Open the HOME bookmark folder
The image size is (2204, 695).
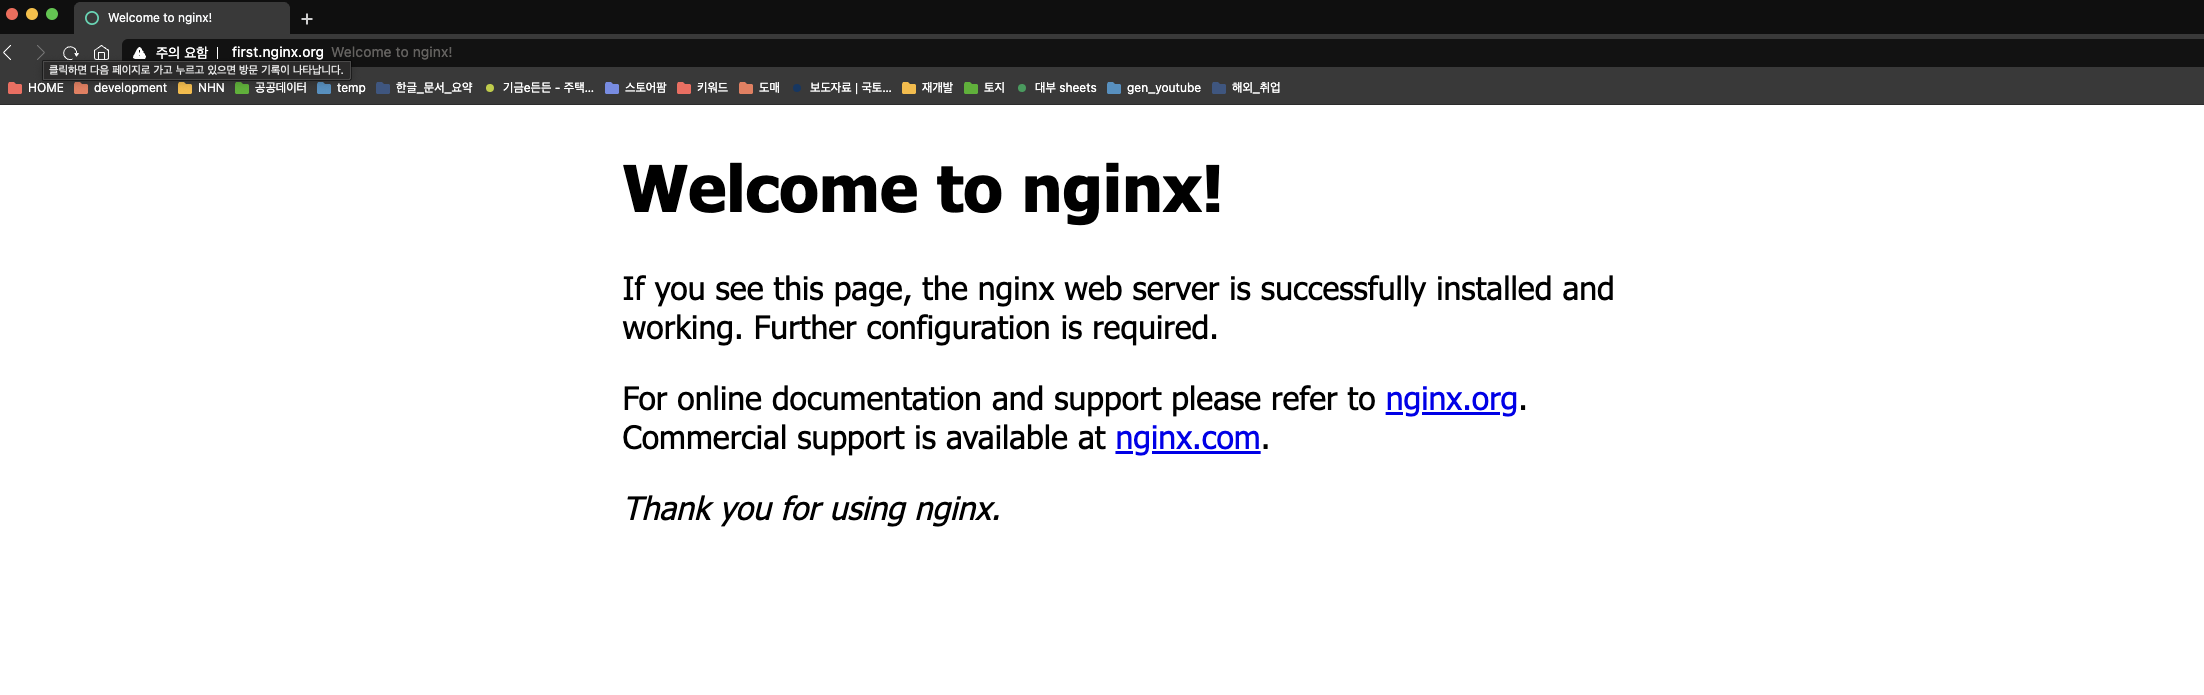click(36, 88)
